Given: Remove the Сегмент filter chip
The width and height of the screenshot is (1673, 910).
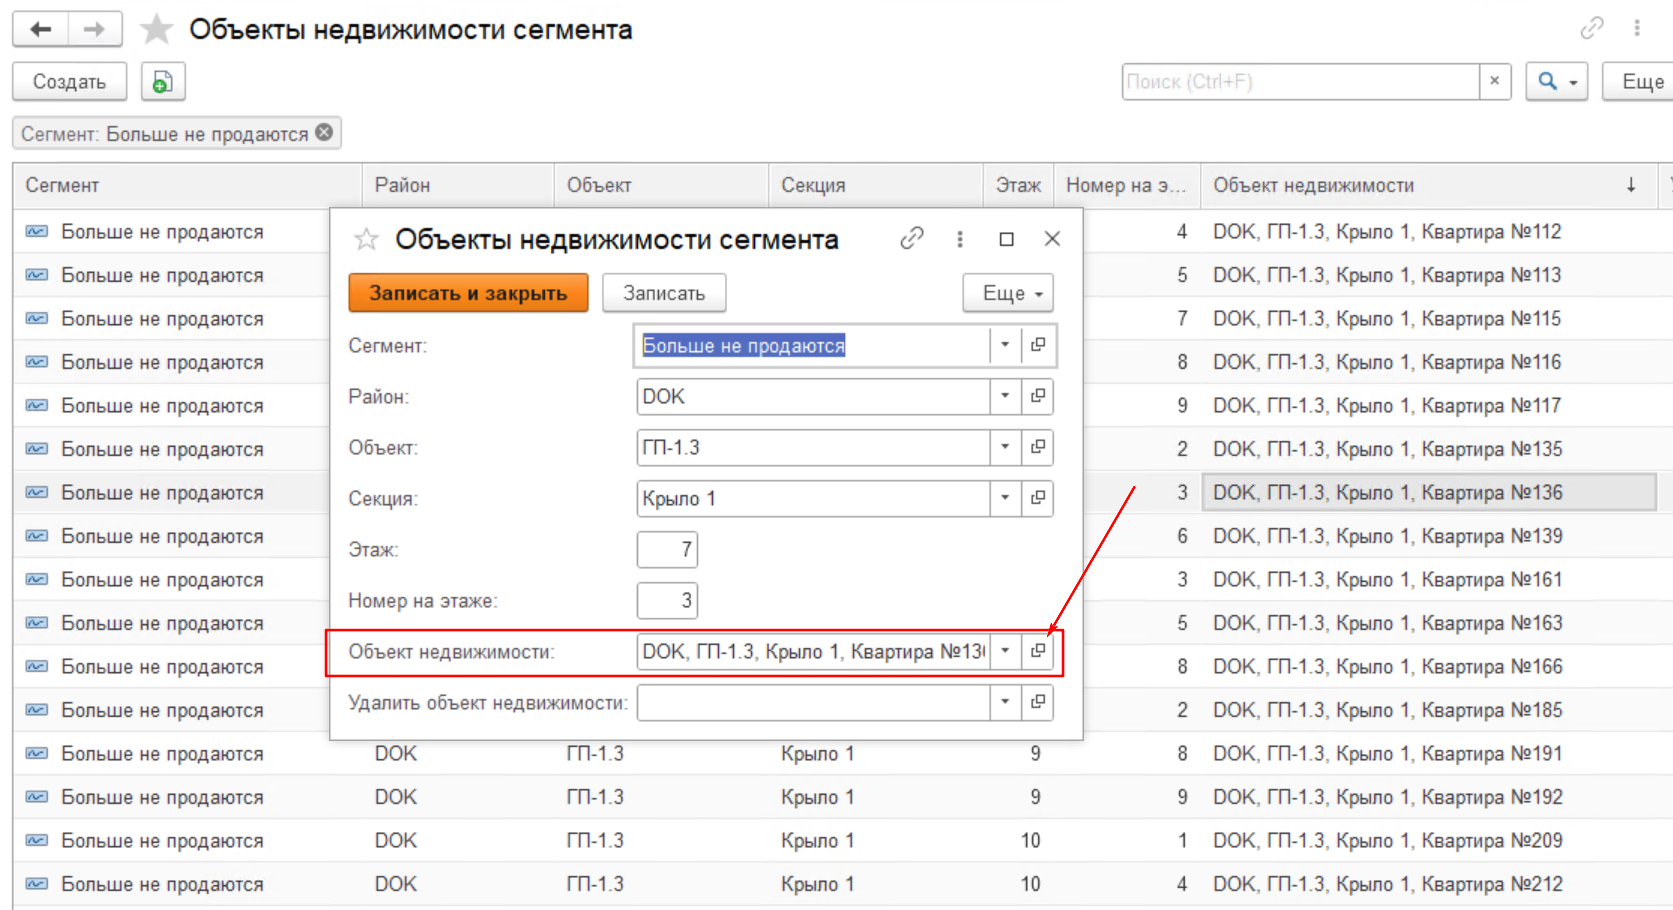Looking at the screenshot, I should click(324, 132).
